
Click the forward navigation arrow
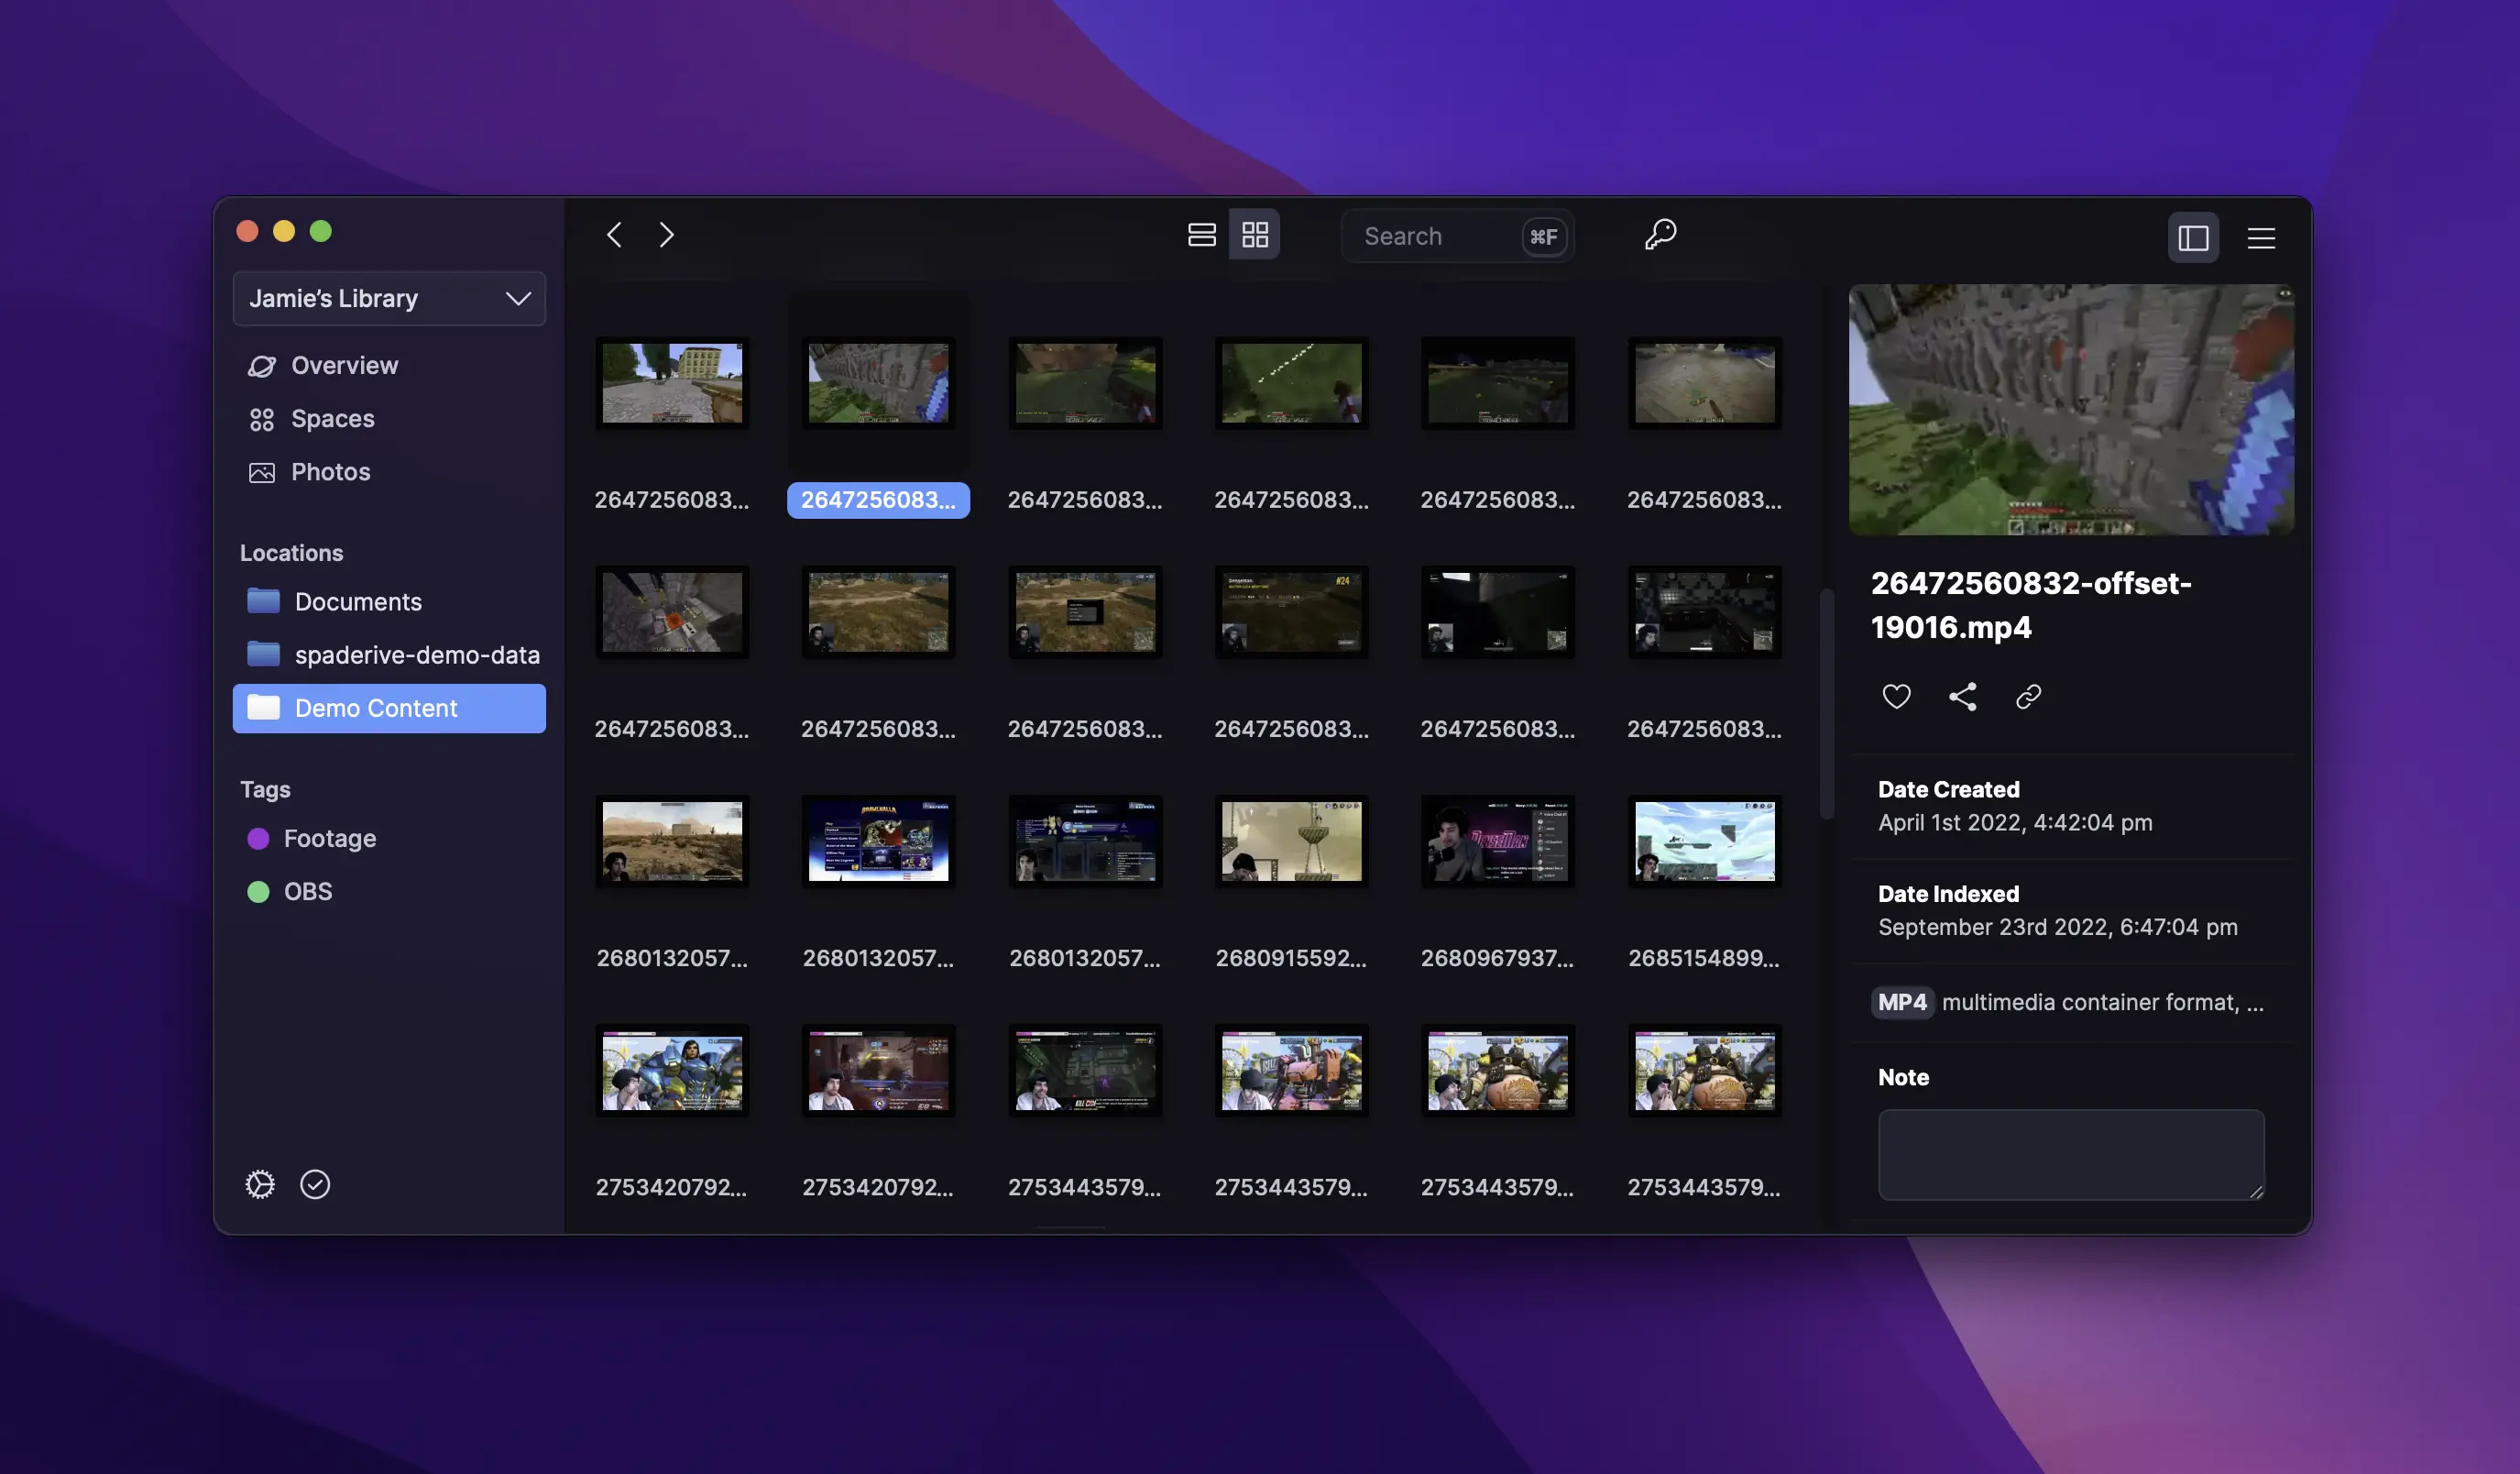(x=666, y=235)
